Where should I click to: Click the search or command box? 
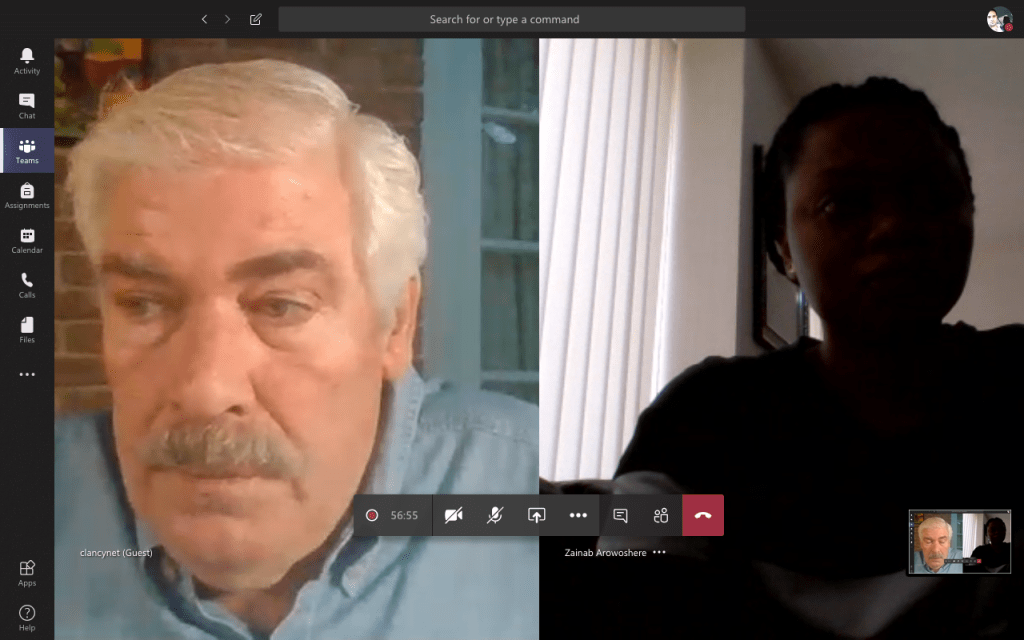point(511,19)
